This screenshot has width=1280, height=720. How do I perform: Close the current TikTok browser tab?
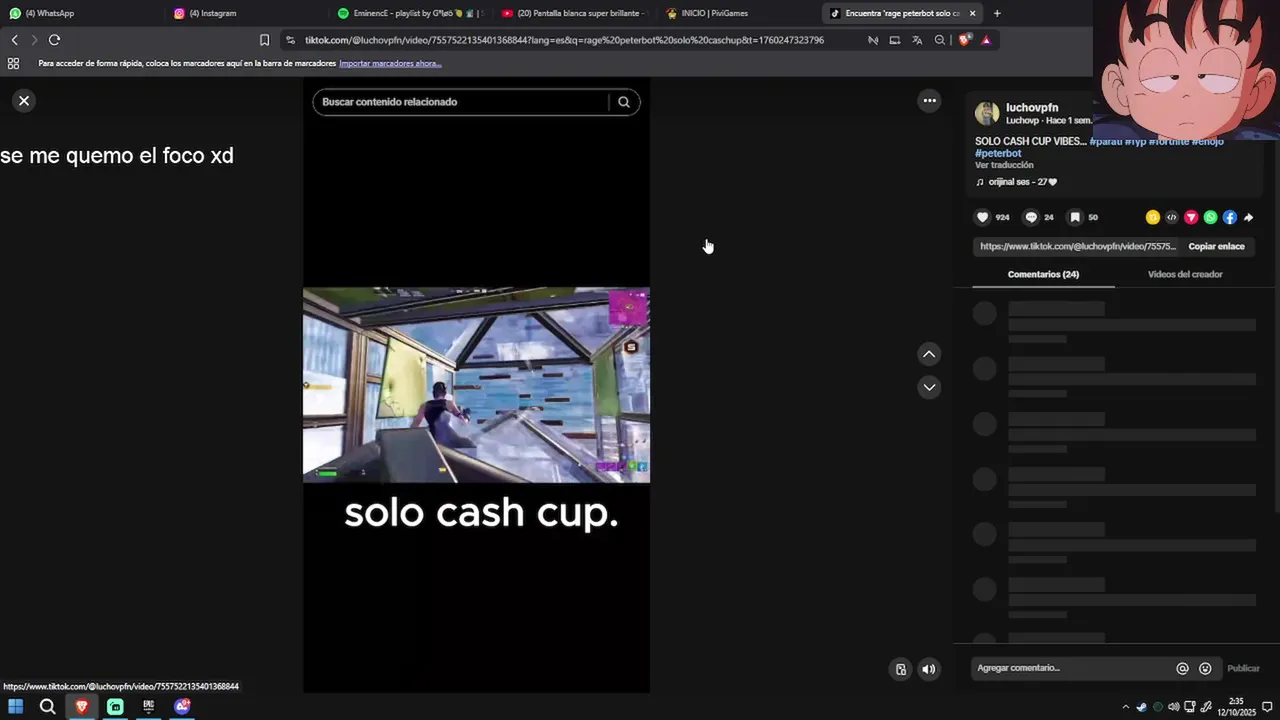coord(972,13)
